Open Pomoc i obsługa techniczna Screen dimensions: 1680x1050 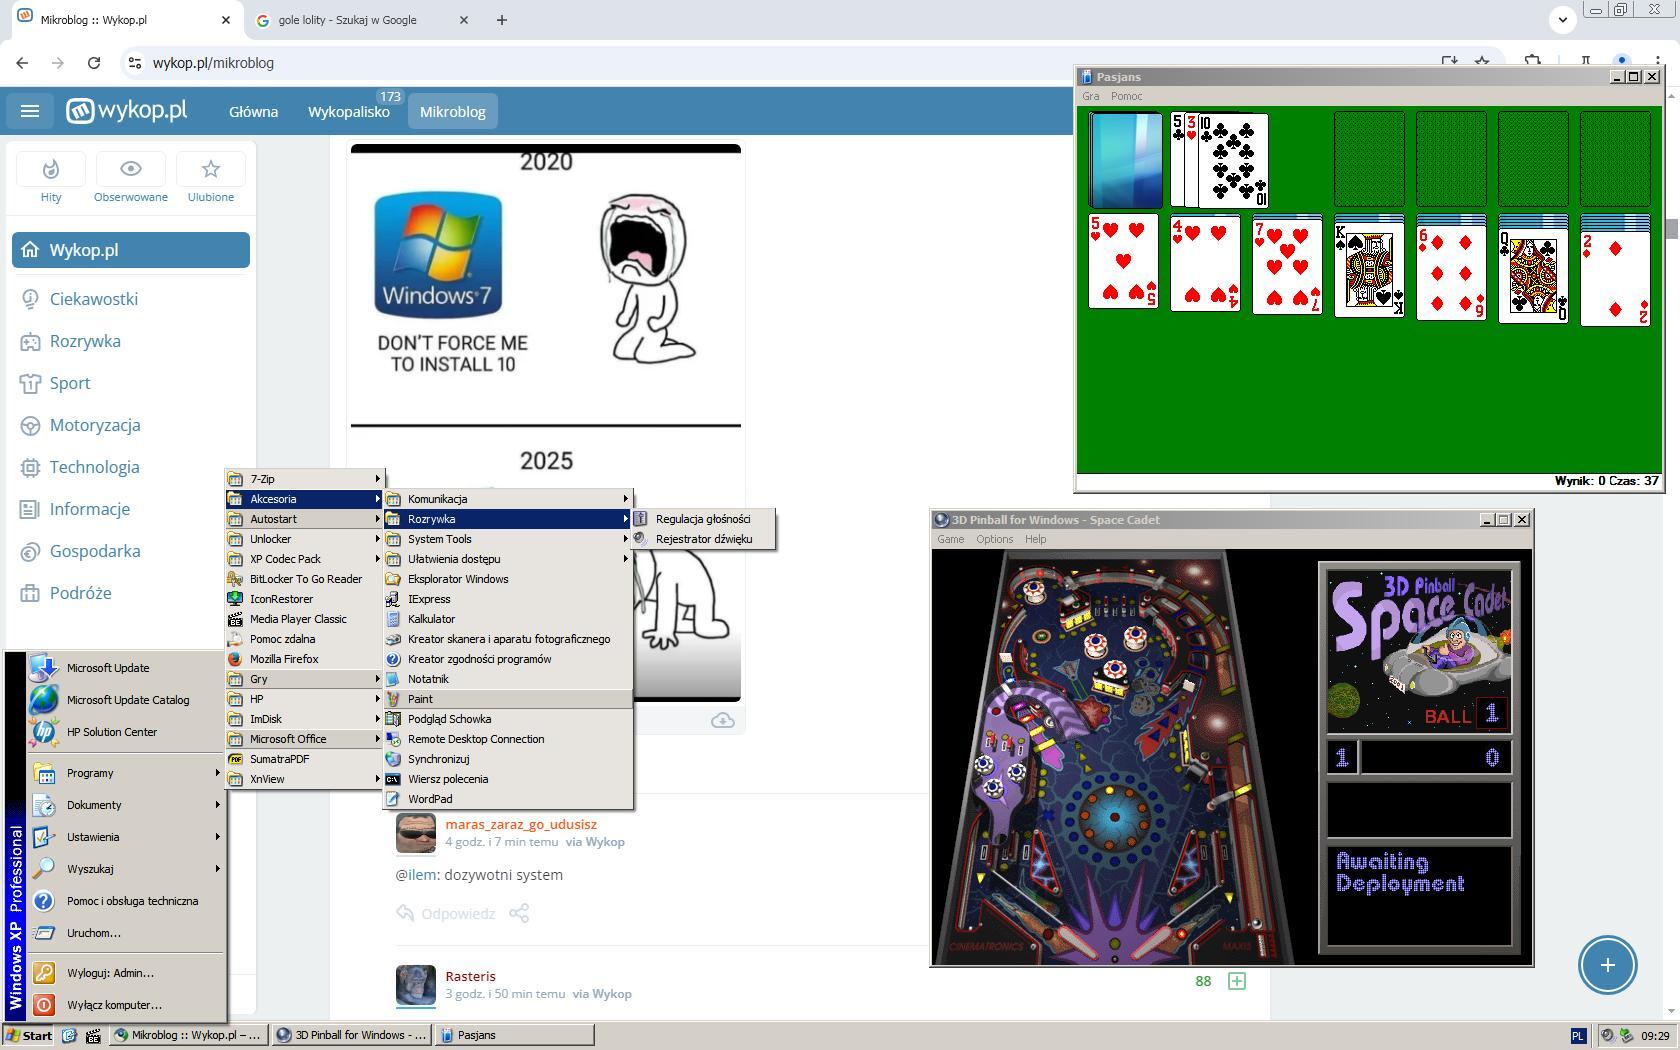125,901
